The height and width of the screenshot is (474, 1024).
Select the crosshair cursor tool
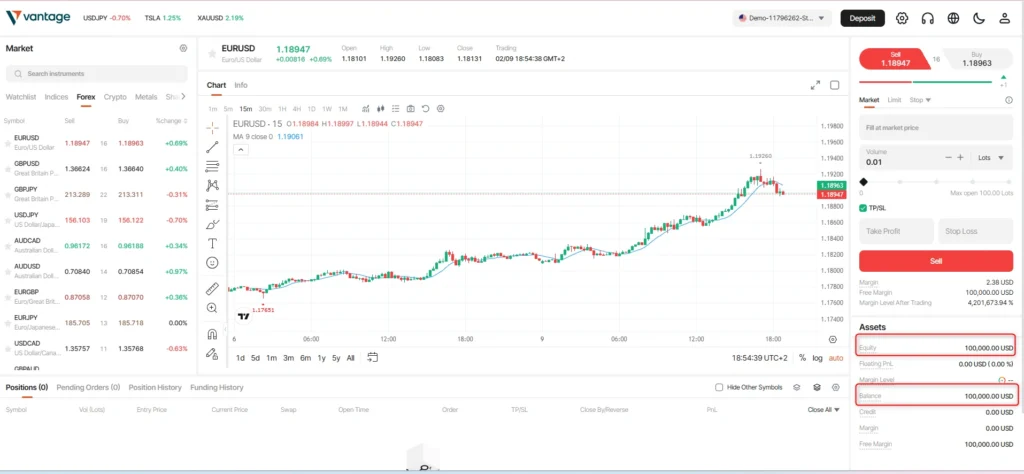(212, 128)
